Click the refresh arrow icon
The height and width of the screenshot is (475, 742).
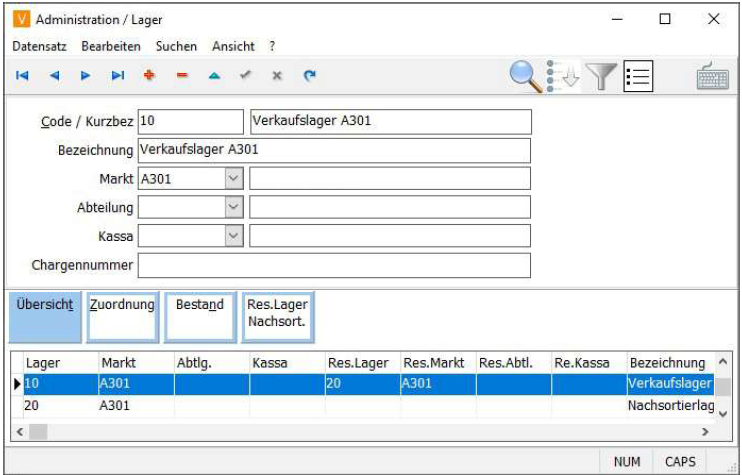pos(310,75)
